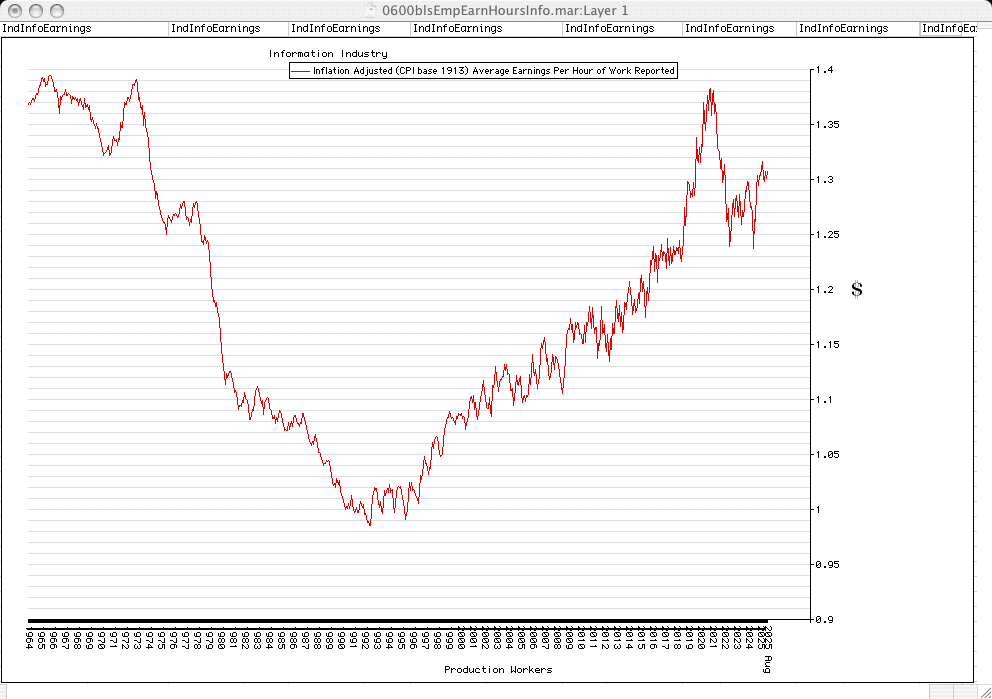Zoom the window with the third title-bar button
This screenshot has height=699, width=992.
click(x=56, y=10)
